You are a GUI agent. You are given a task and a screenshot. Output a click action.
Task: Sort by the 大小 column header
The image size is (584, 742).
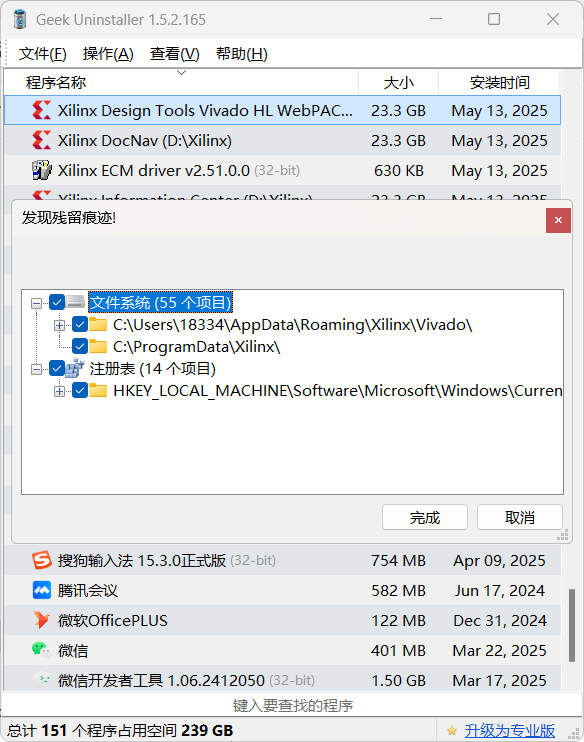click(x=398, y=82)
